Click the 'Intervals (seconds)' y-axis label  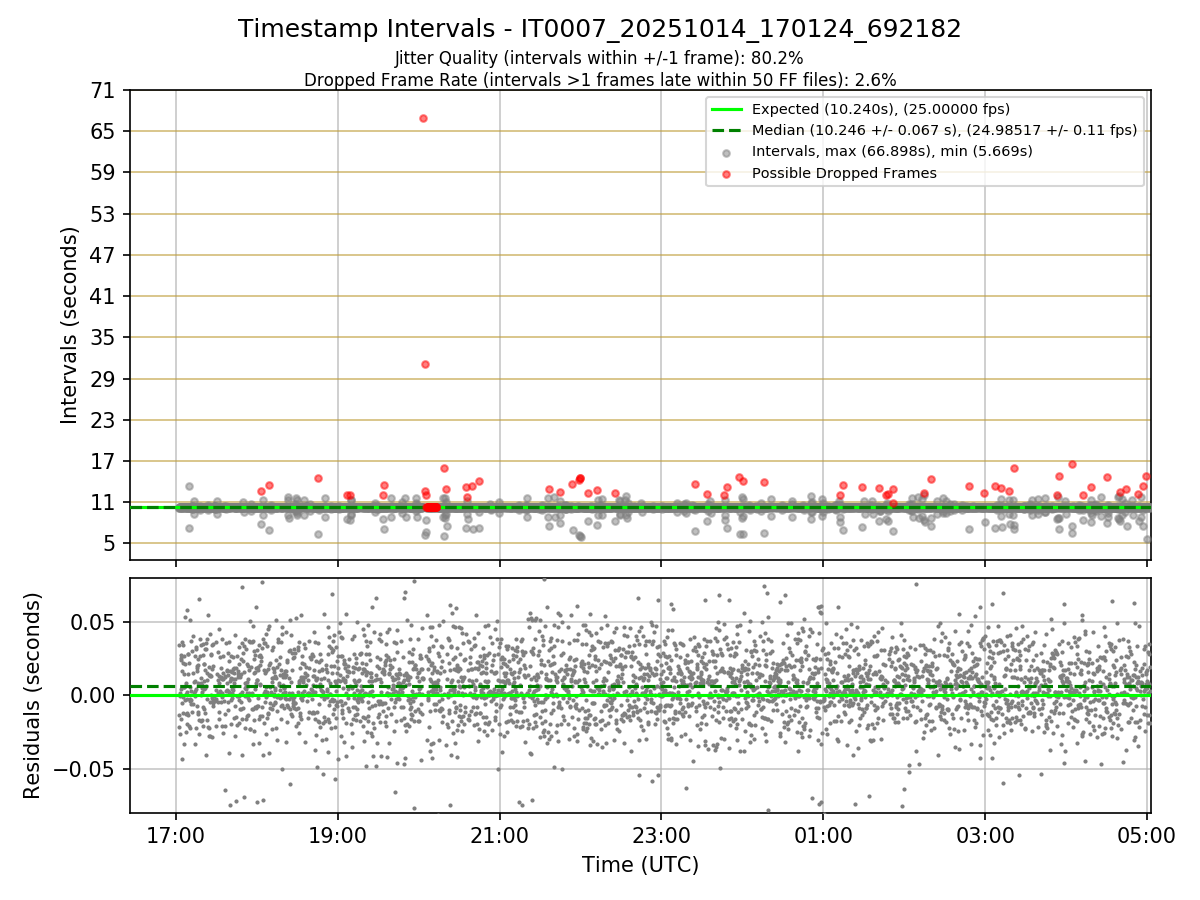[69, 325]
